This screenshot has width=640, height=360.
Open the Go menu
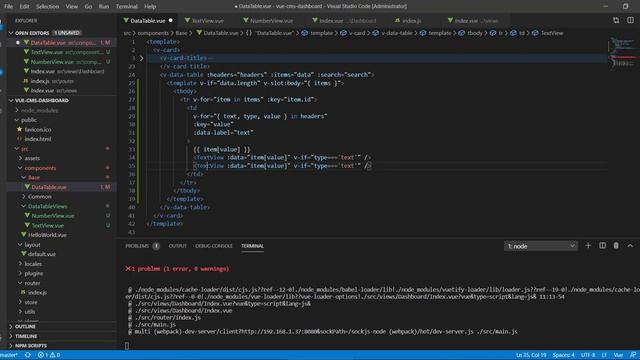tap(88, 7)
